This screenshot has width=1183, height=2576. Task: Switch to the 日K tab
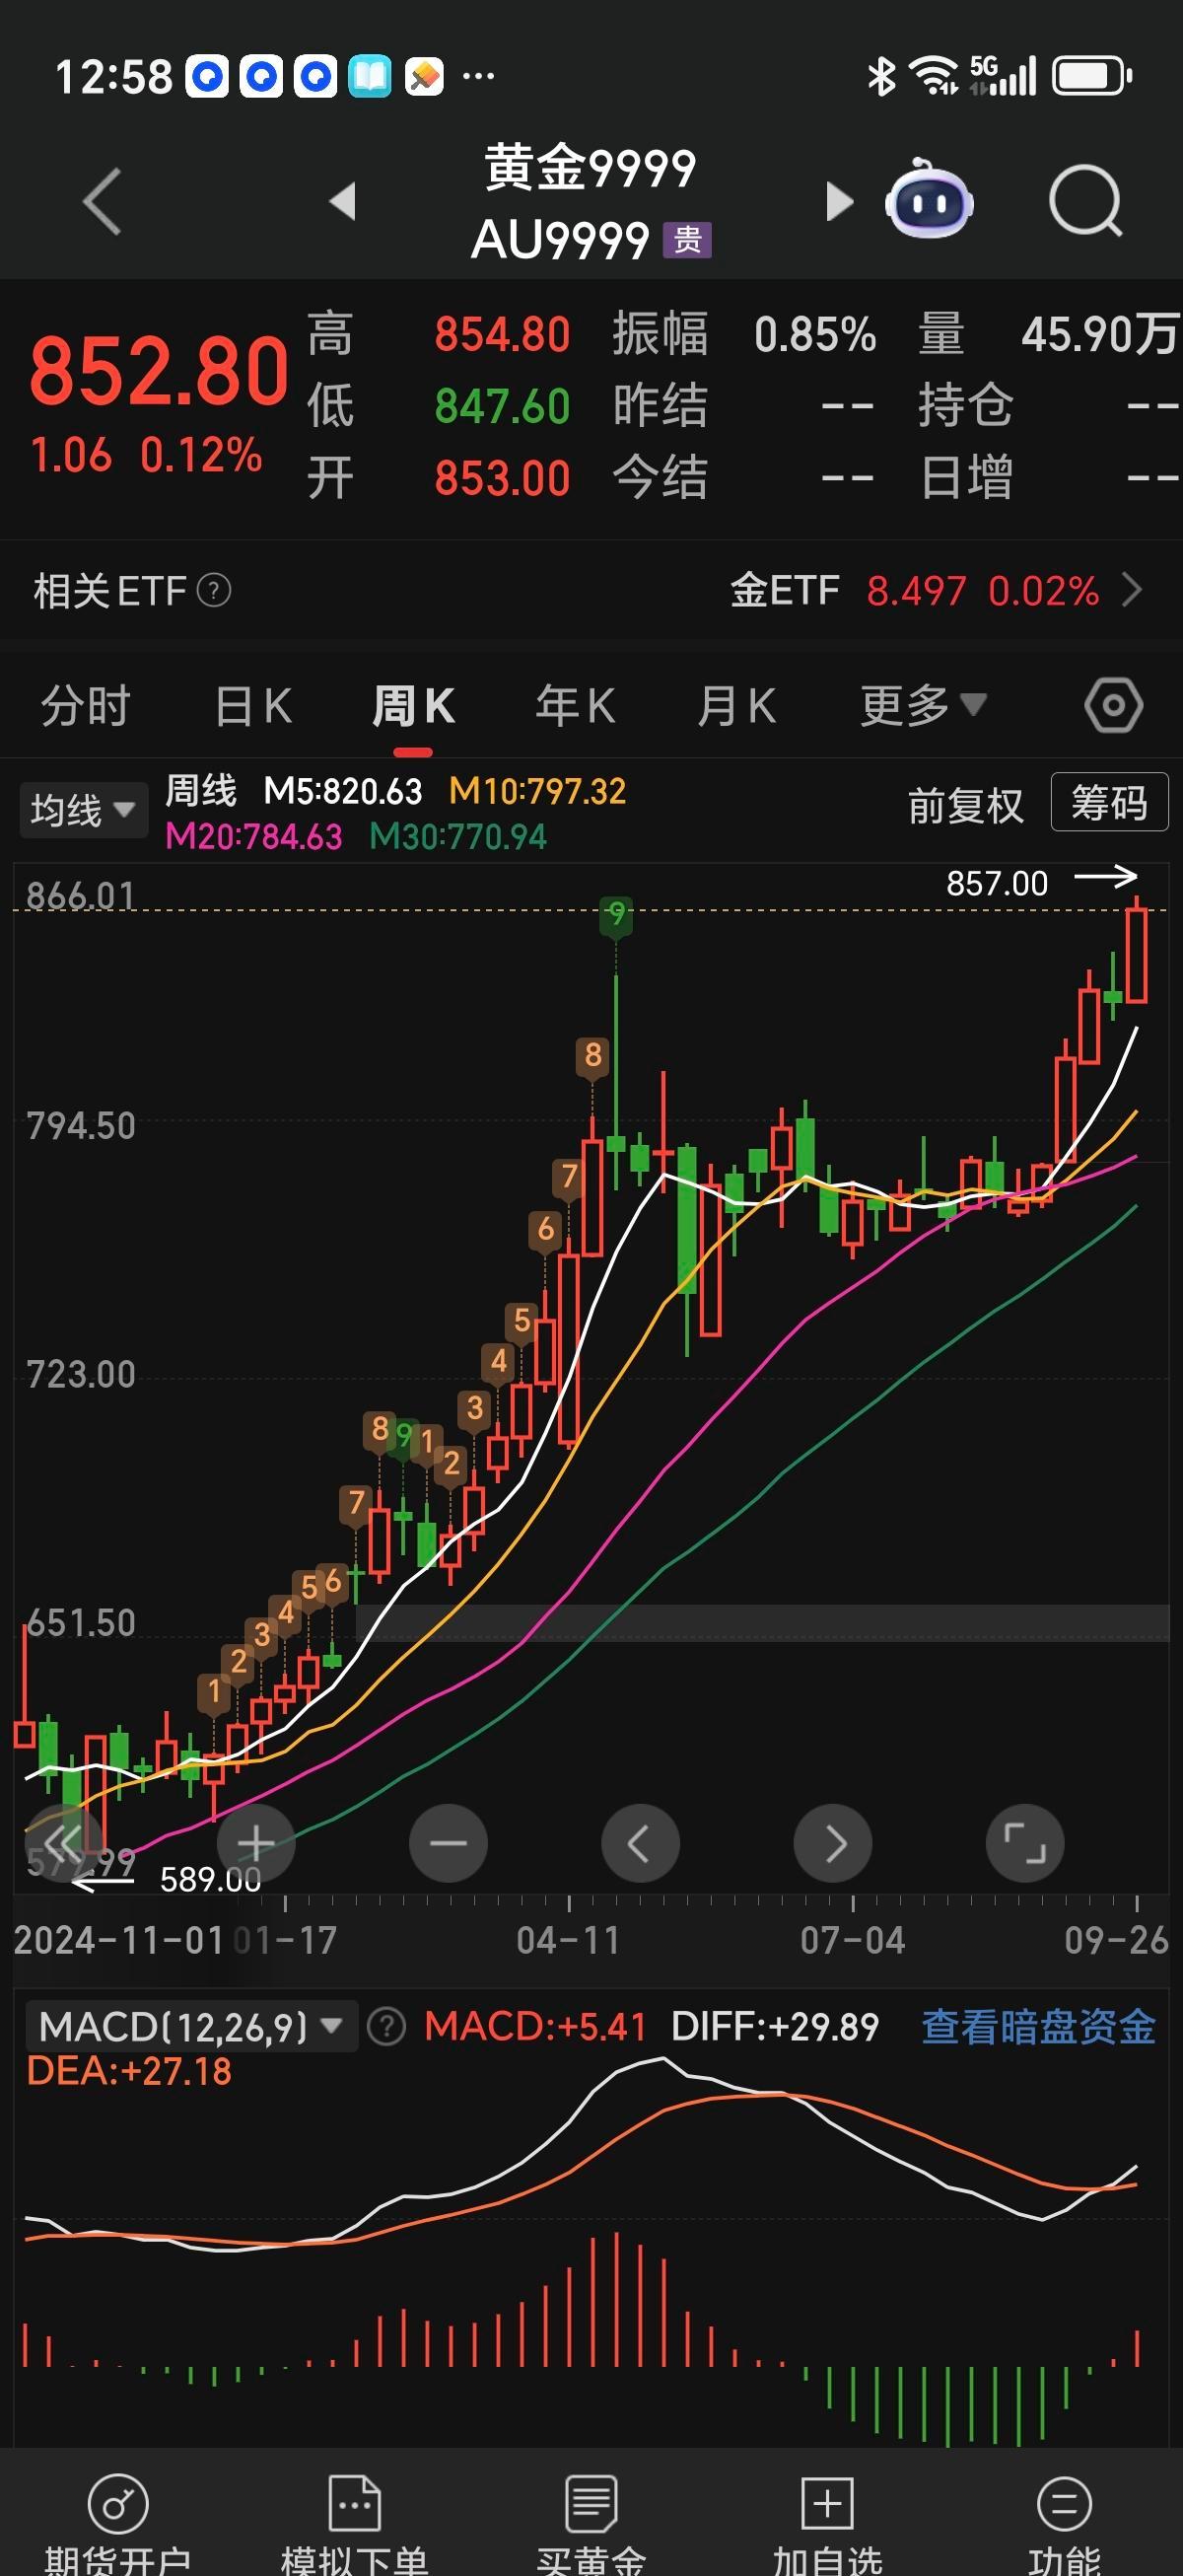click(253, 706)
